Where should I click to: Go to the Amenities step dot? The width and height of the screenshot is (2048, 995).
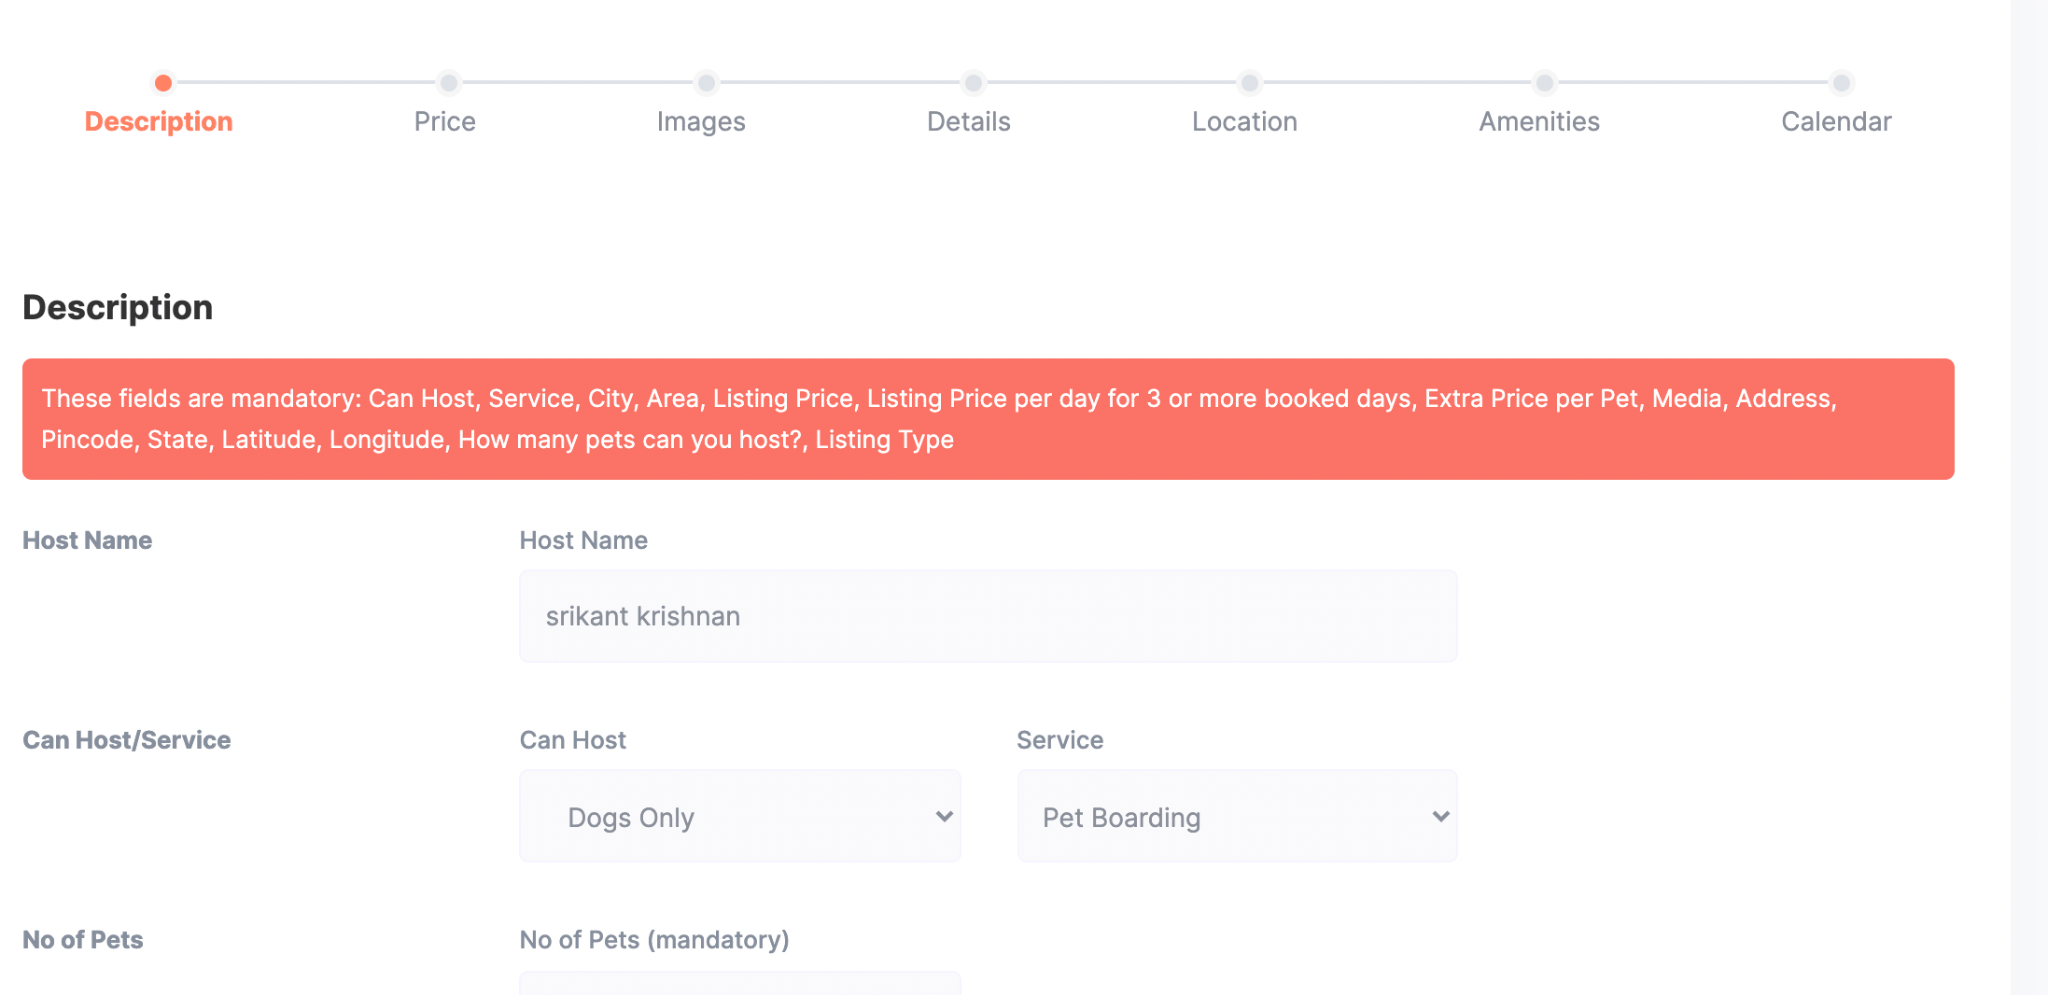1545,82
